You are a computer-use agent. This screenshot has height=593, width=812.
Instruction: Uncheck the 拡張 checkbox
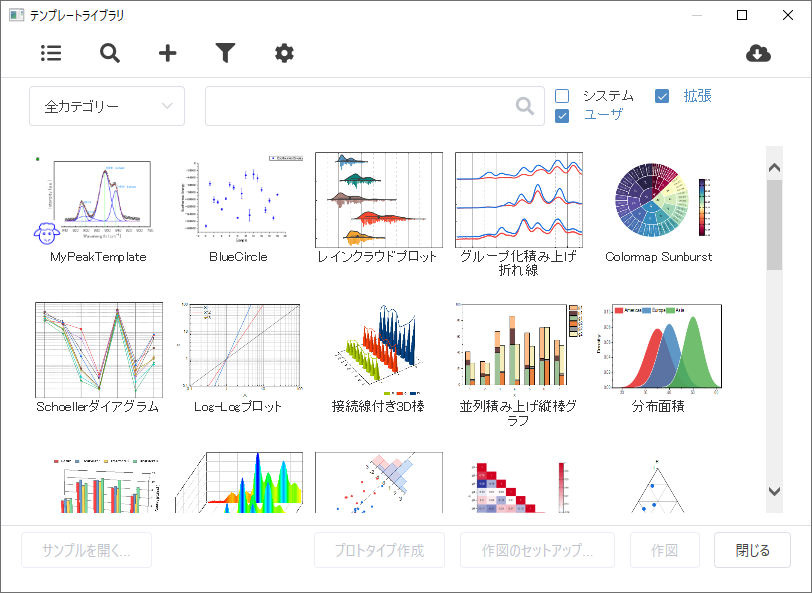tap(662, 96)
